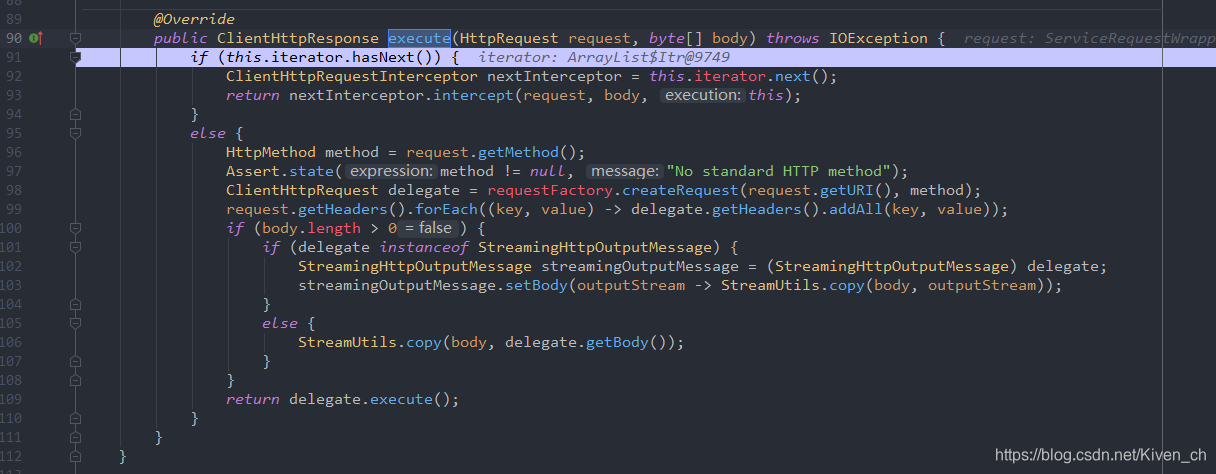
Task: Click the implements-method gutter icon on line 90
Action: (36, 38)
